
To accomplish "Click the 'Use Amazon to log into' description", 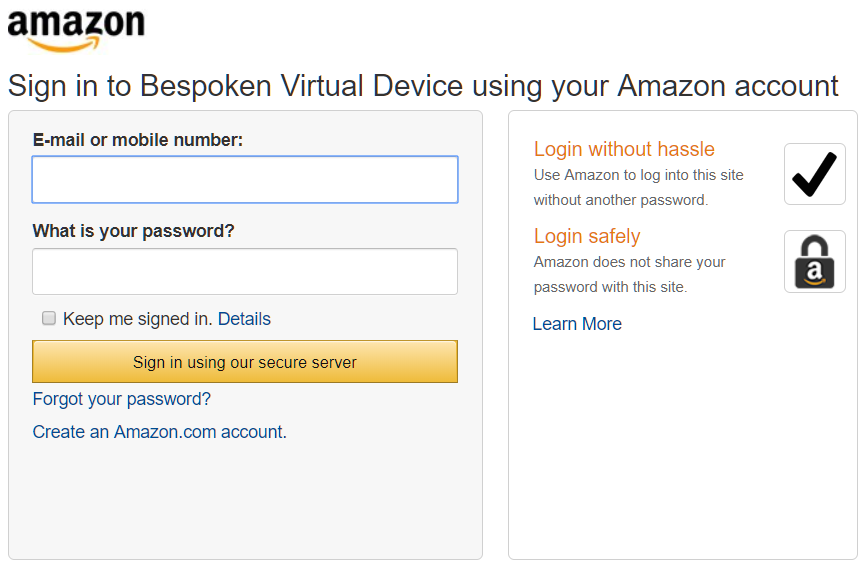I will pyautogui.click(x=638, y=187).
